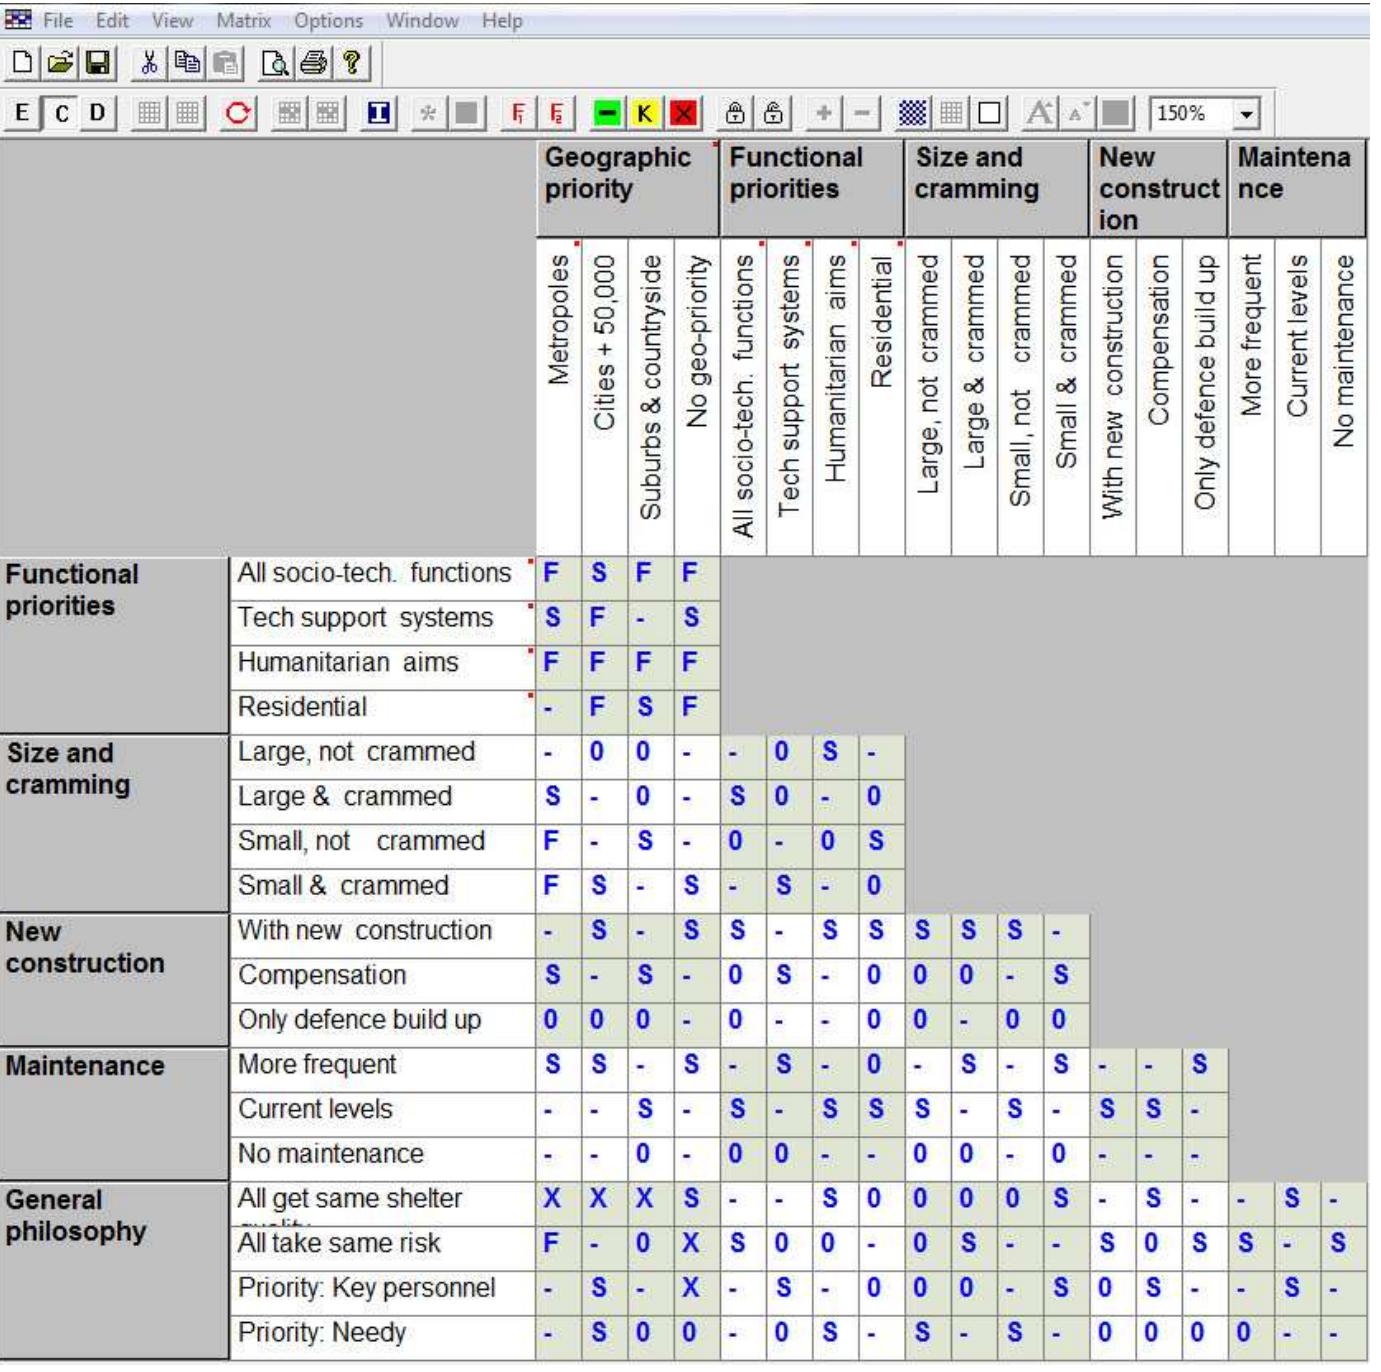Click the scissors cut icon
The height and width of the screenshot is (1372, 1381).
tap(149, 64)
